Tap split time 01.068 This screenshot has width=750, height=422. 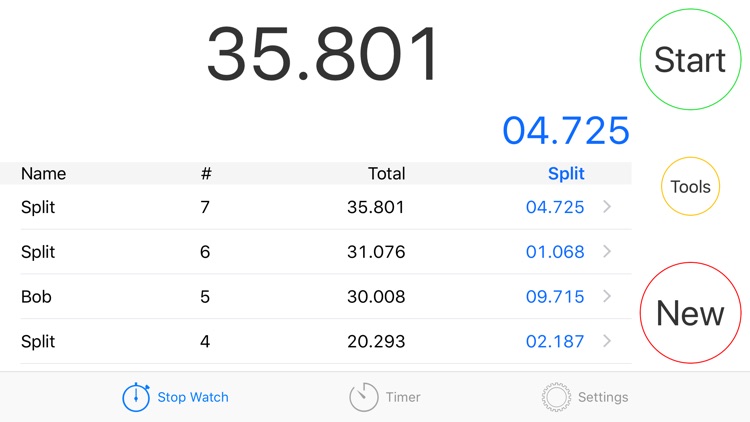[555, 252]
